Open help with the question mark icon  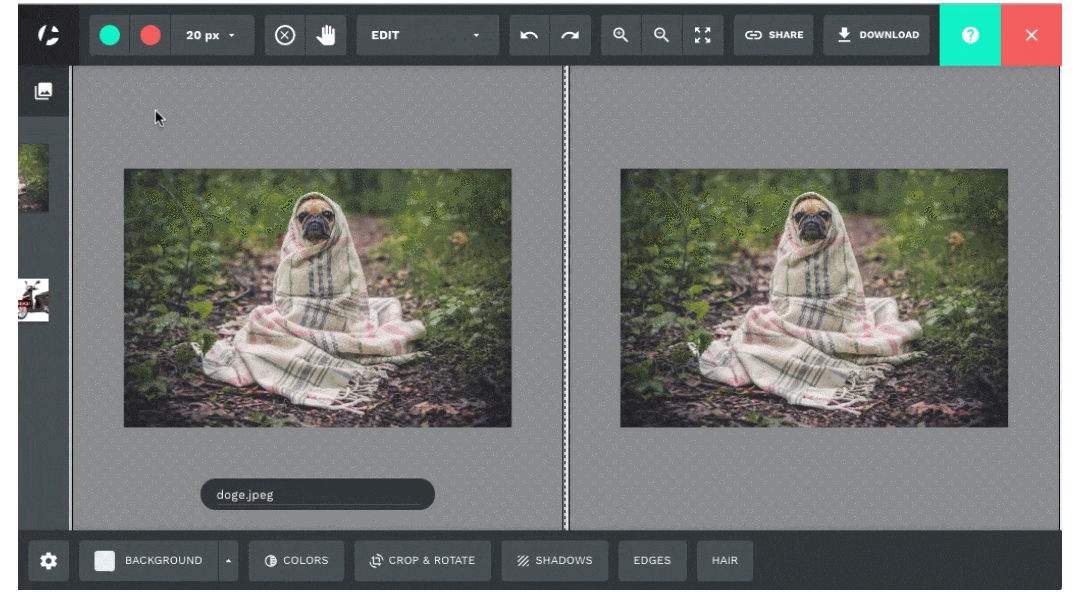click(x=969, y=35)
